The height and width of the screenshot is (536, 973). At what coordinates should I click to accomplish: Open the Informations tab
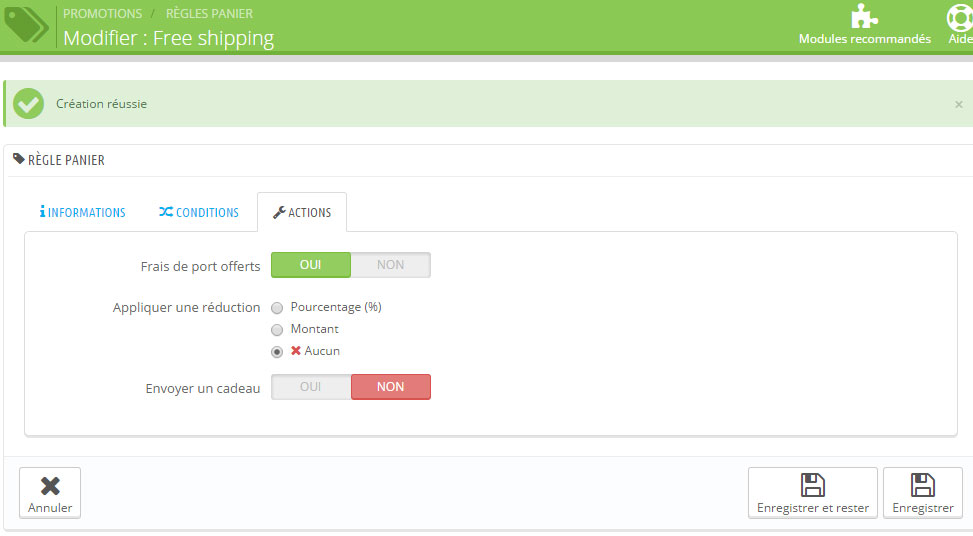pyautogui.click(x=83, y=212)
